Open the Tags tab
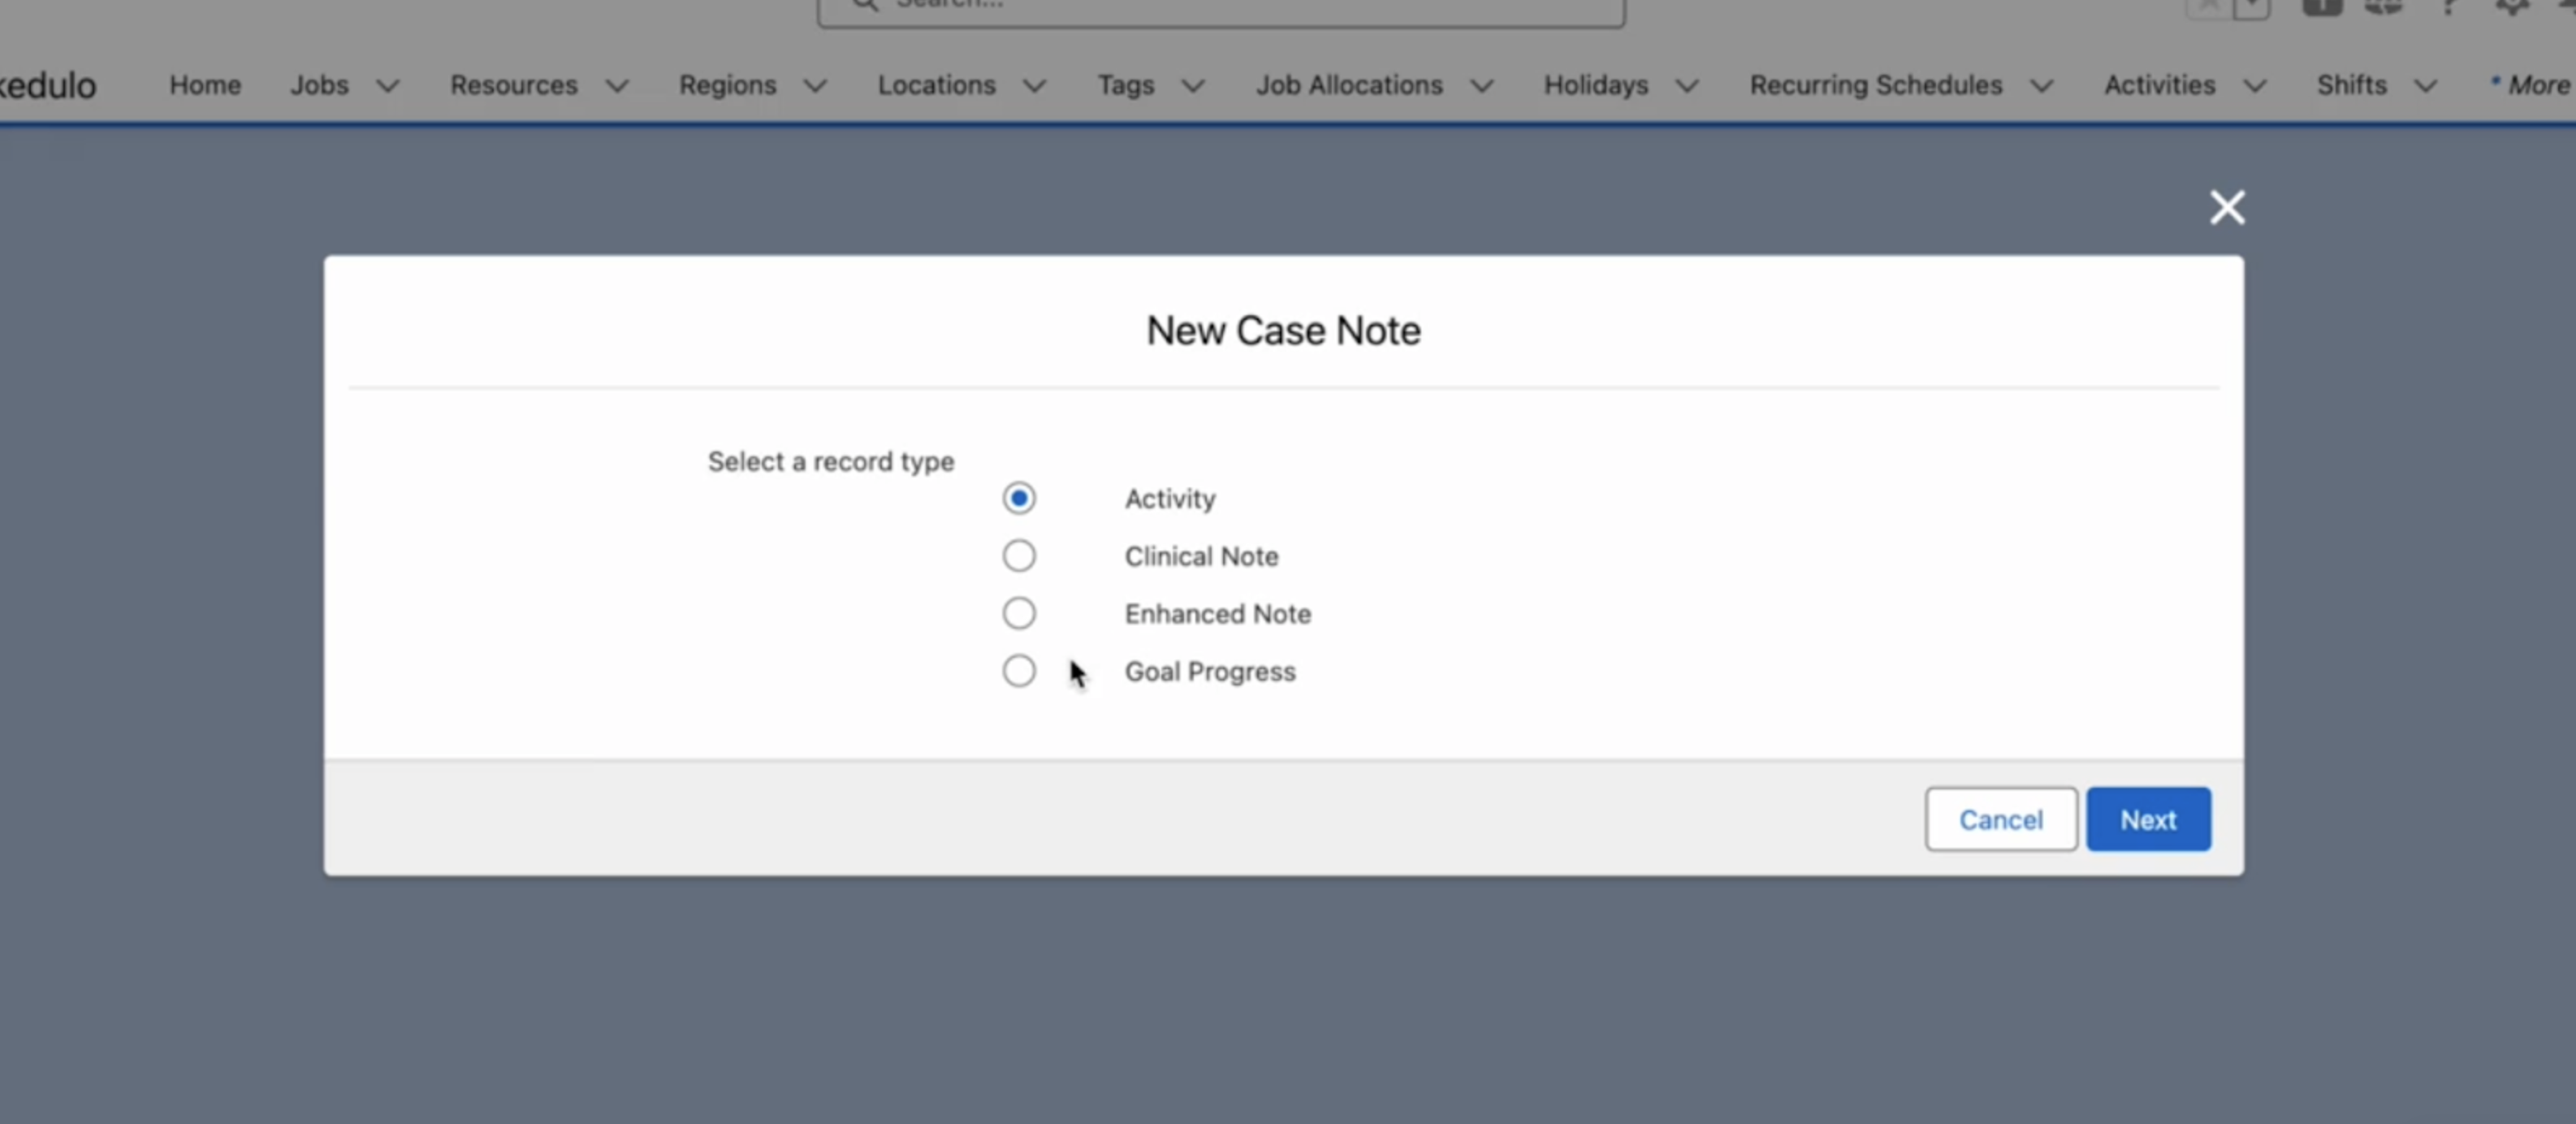Screen dimensions: 2576x1124 (1126, 85)
